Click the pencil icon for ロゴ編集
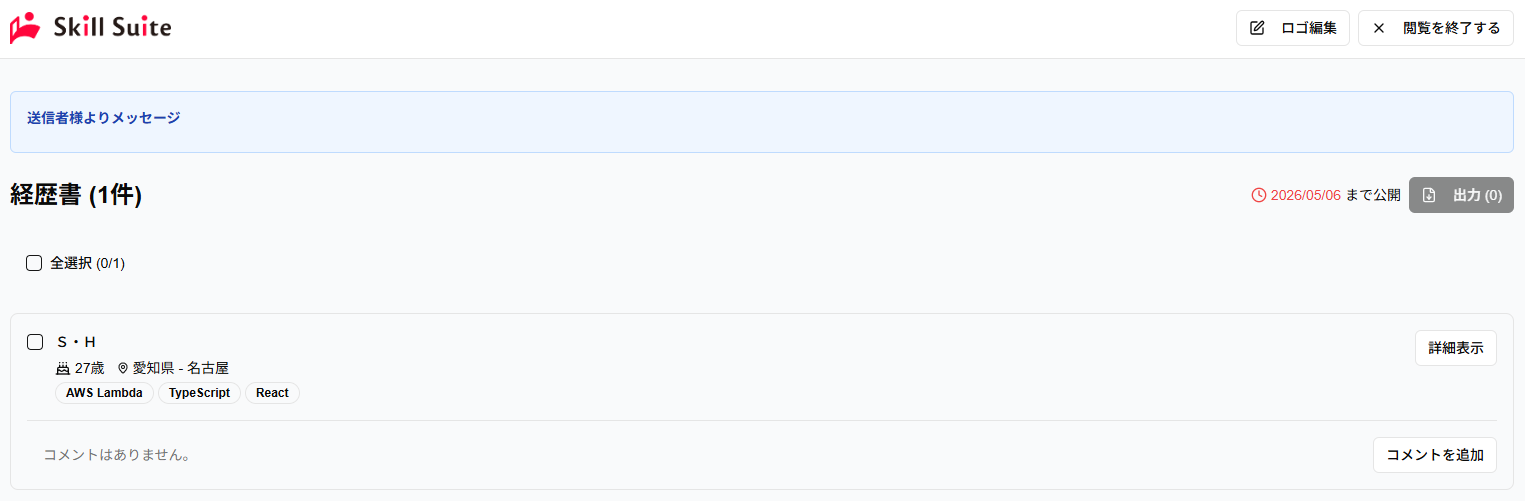This screenshot has width=1525, height=501. pos(1257,28)
